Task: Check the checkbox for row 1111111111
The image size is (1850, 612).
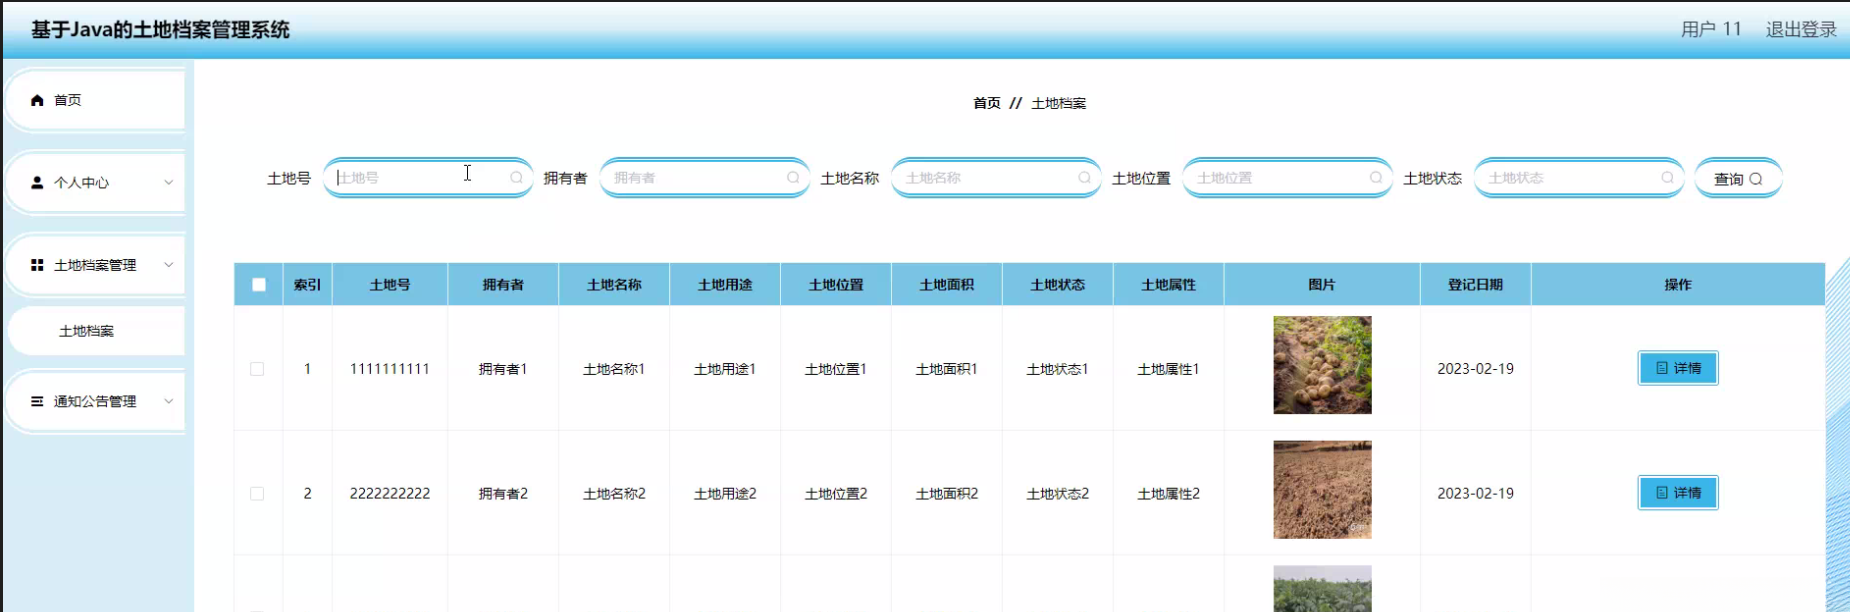Action: [x=257, y=369]
